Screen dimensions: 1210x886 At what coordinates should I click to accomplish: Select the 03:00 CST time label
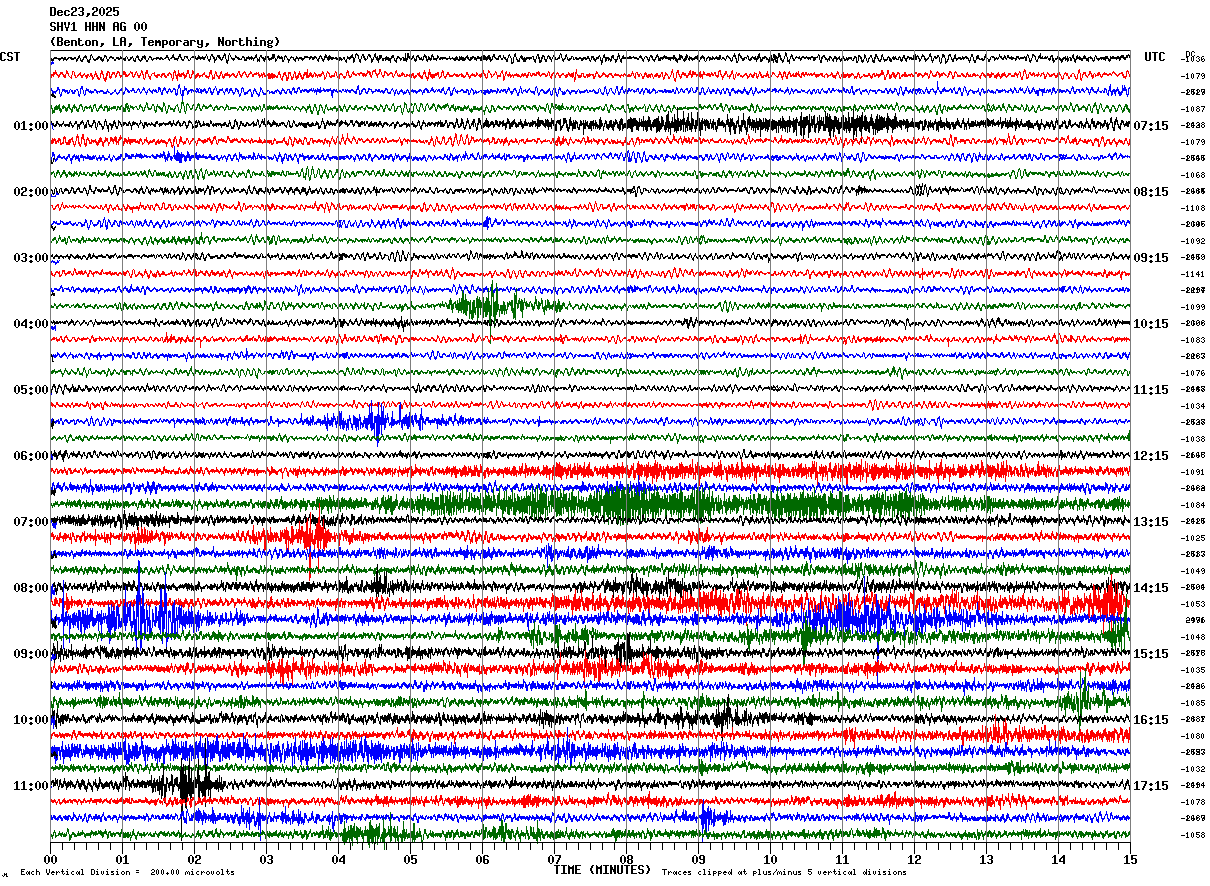click(x=31, y=258)
